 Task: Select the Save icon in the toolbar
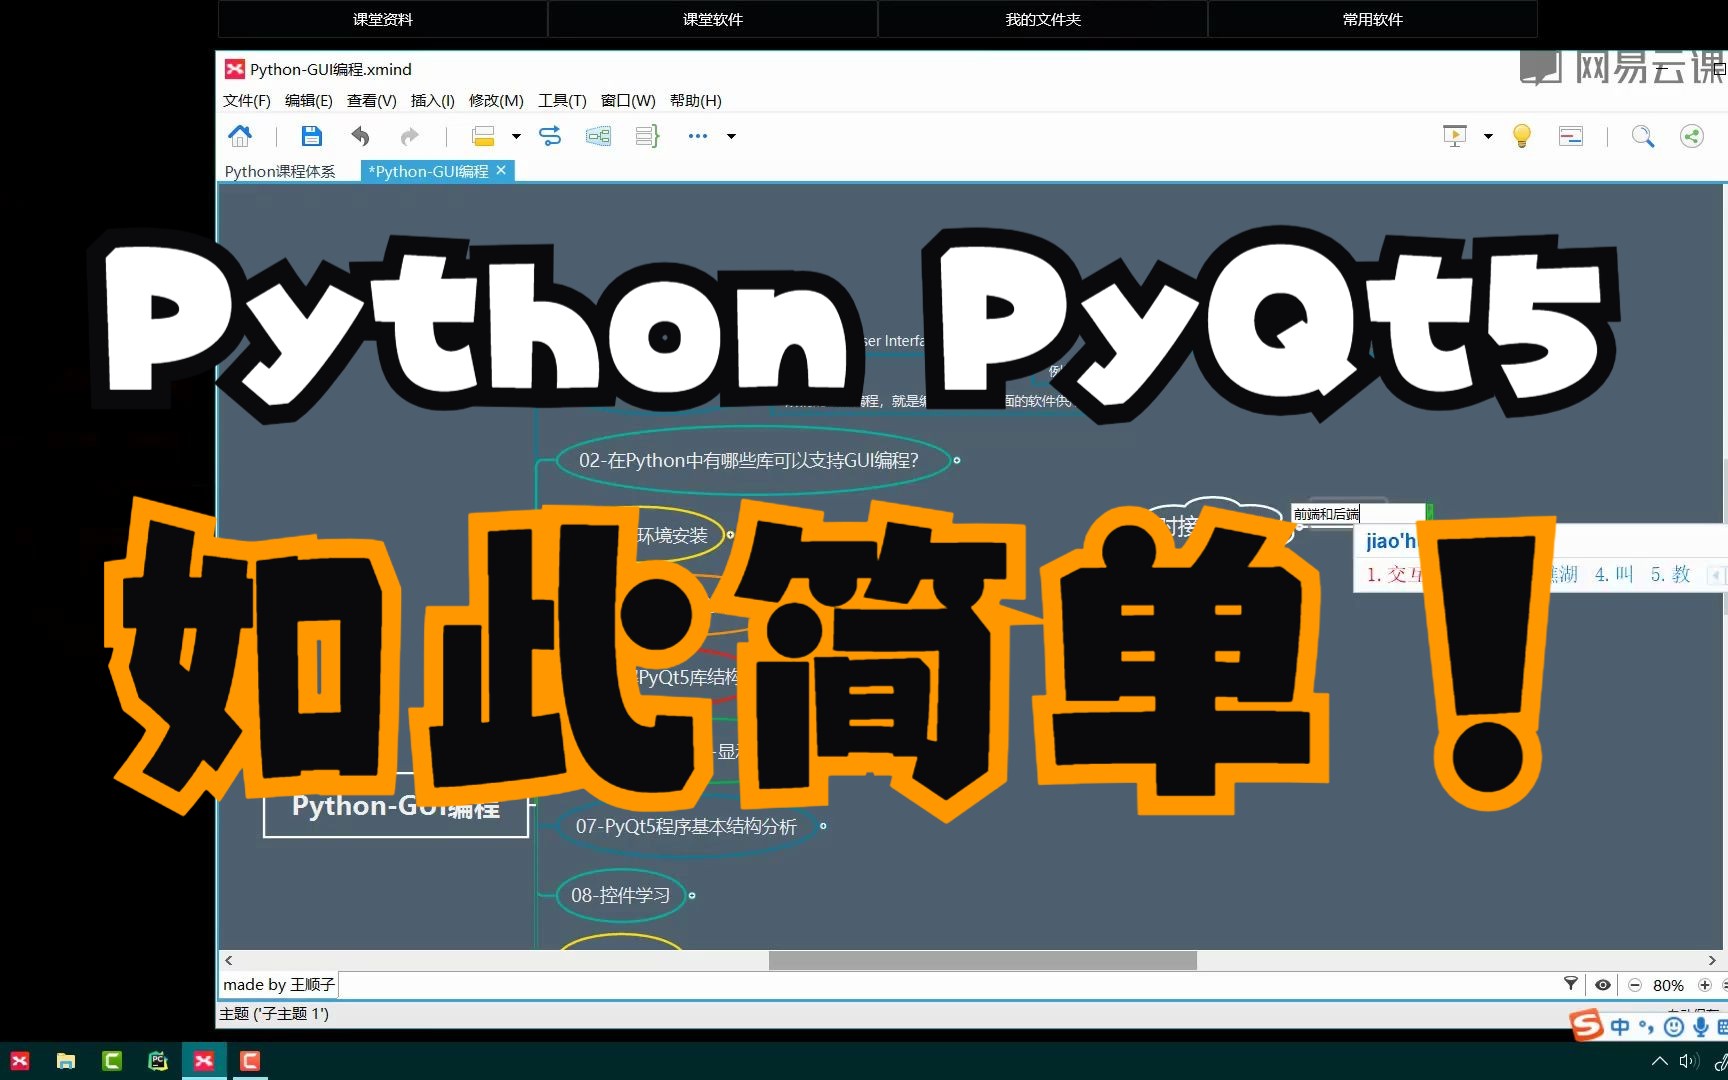(x=311, y=136)
